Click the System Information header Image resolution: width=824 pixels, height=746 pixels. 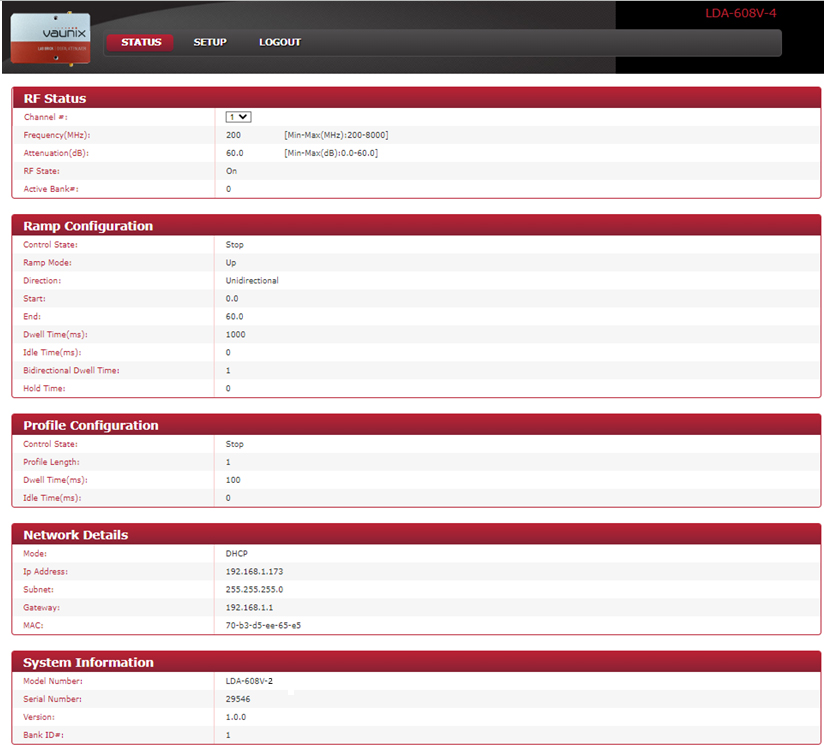pyautogui.click(x=88, y=662)
